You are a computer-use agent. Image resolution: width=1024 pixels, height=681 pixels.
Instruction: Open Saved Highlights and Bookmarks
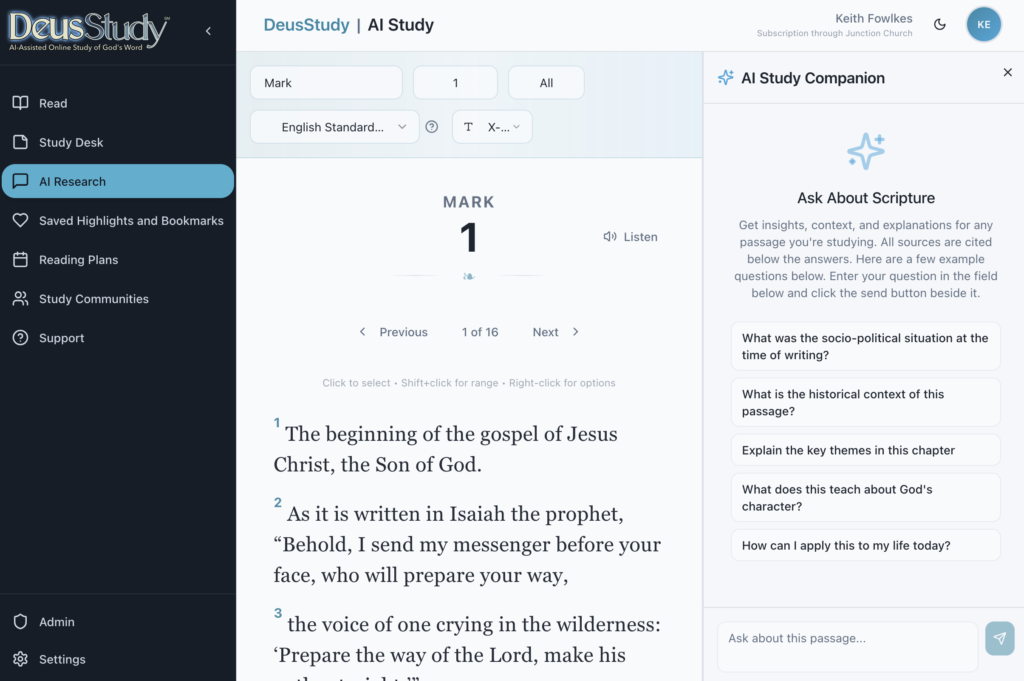(x=130, y=220)
